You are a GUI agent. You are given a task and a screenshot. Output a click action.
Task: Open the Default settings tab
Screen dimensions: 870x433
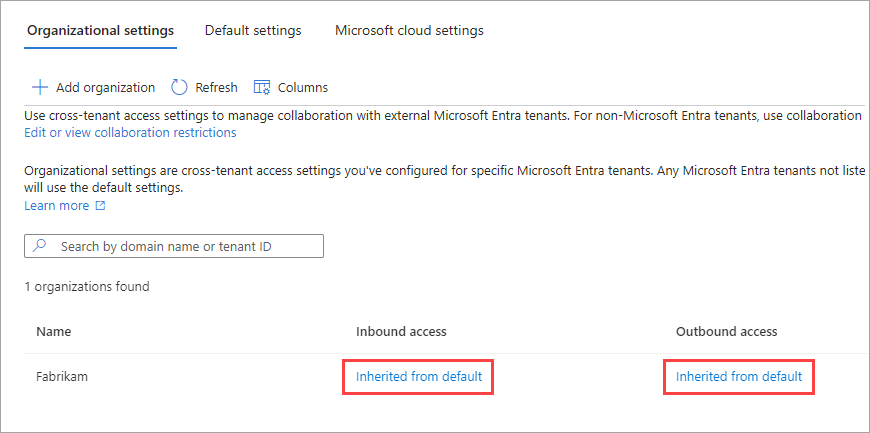coord(253,31)
